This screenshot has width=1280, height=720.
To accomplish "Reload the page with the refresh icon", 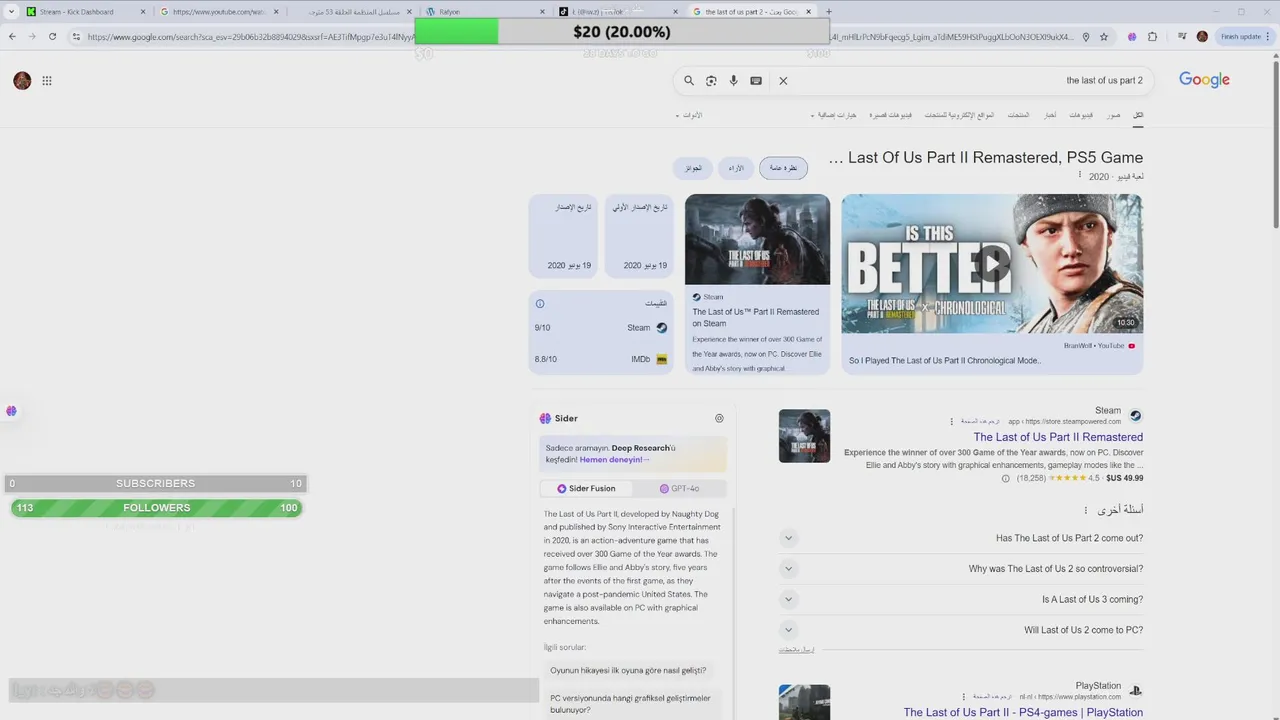I will [x=52, y=37].
